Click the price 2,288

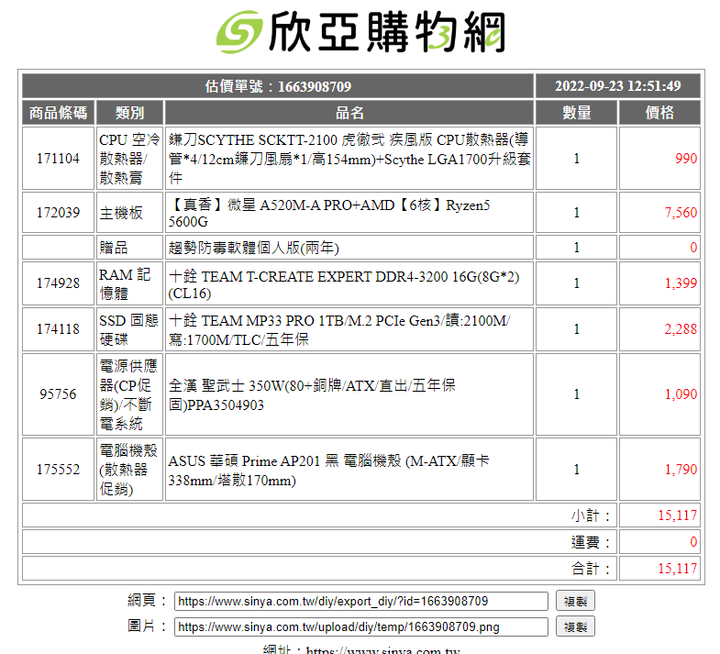click(681, 329)
